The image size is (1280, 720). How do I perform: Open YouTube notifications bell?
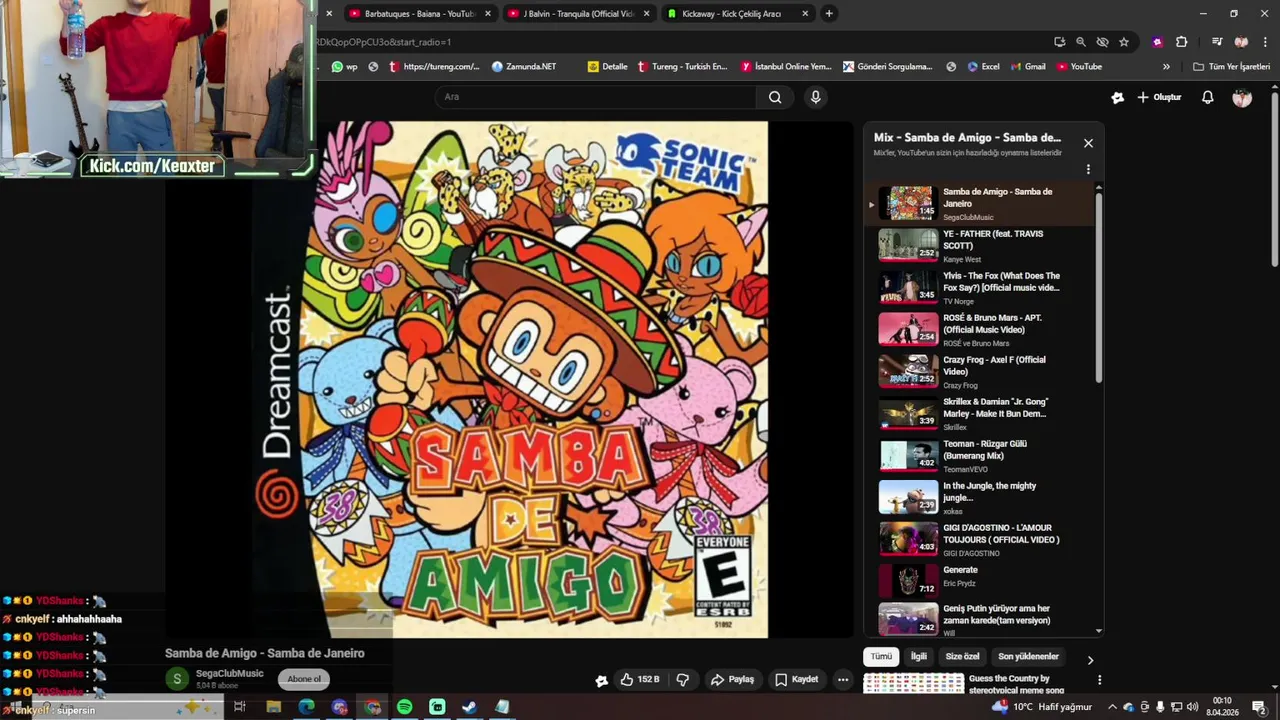[1207, 97]
